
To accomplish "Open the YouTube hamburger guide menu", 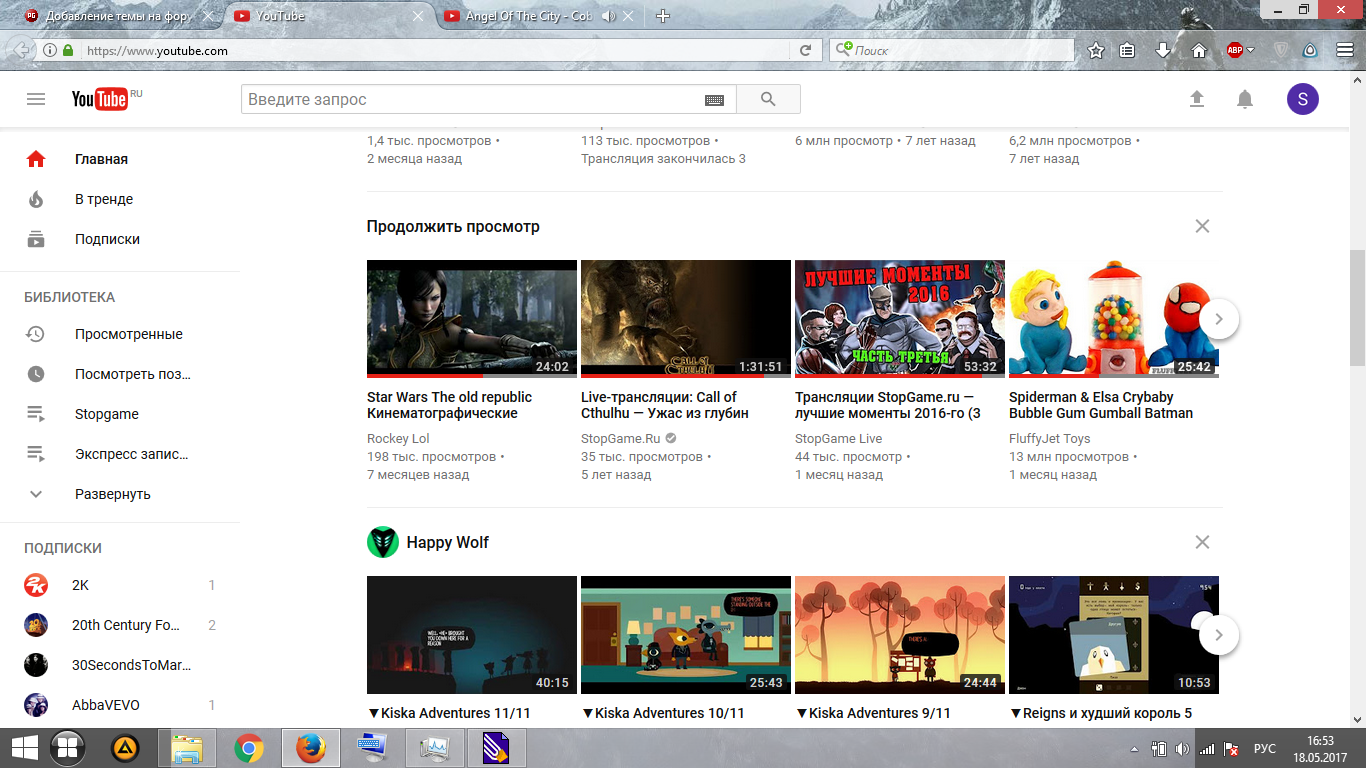I will (x=36, y=99).
